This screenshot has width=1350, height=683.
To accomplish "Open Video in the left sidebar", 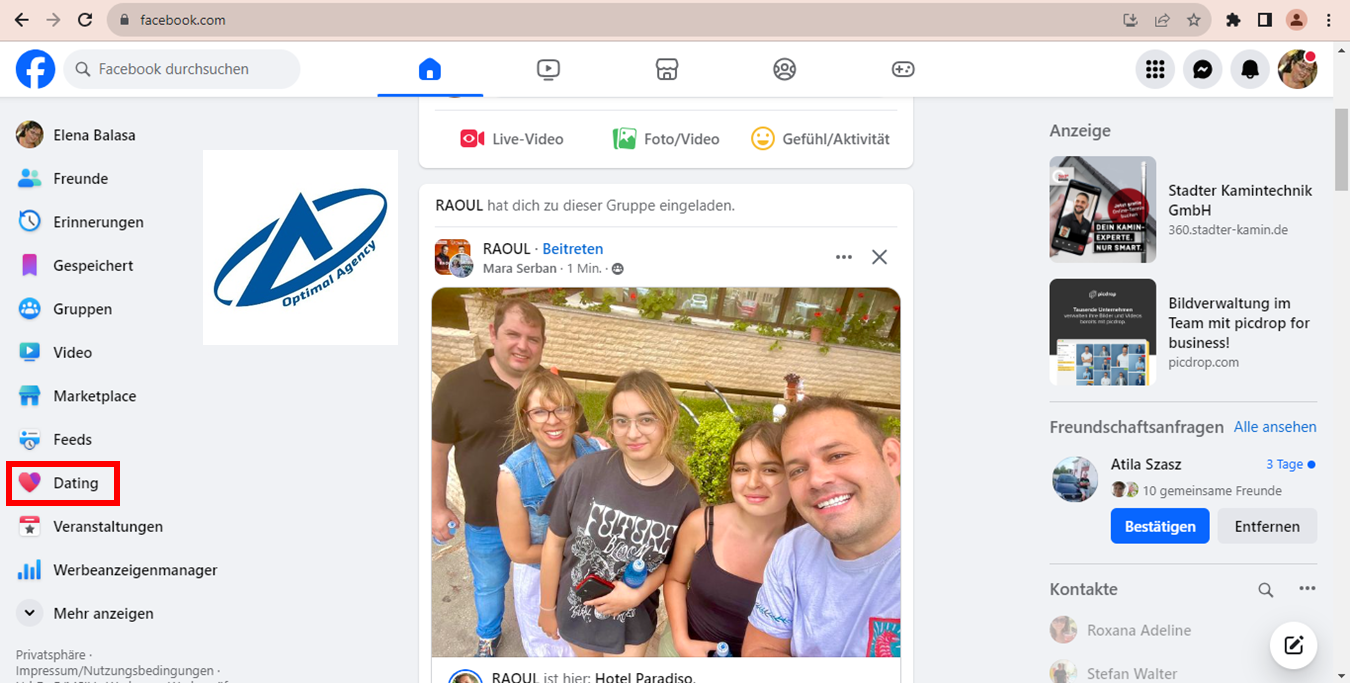I will click(55, 353).
